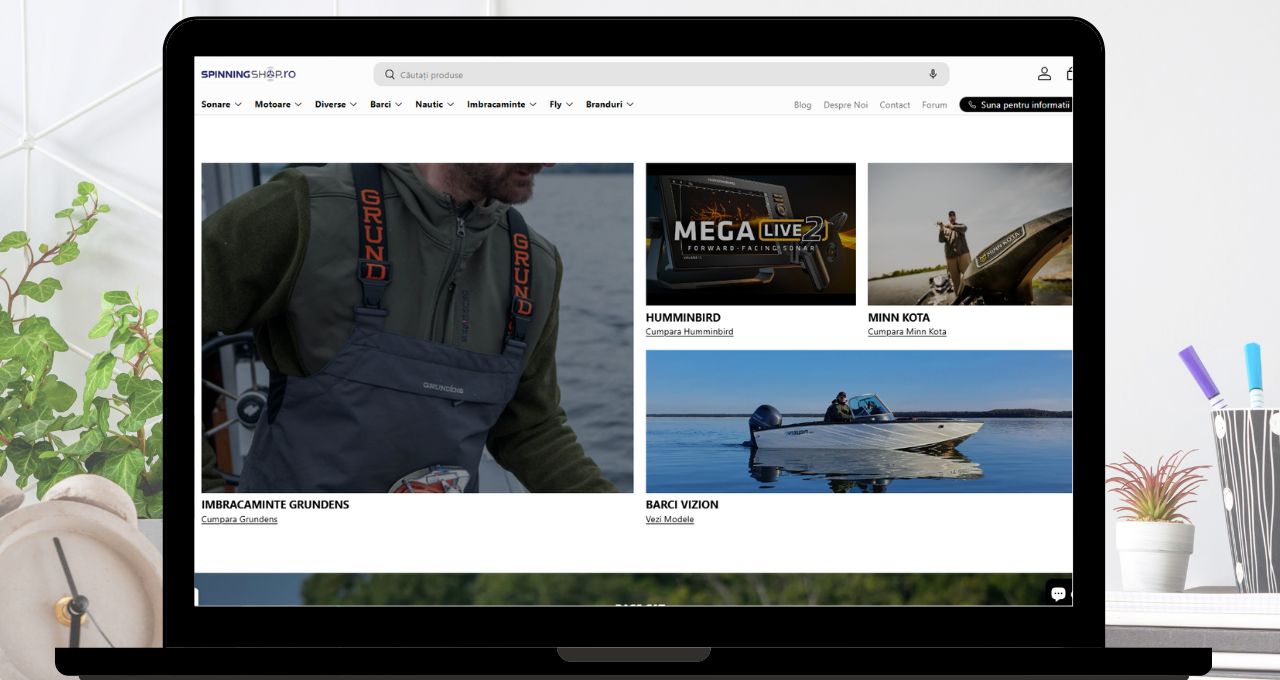Show the Imbracaminte submenu
This screenshot has height=680, width=1280.
click(x=502, y=104)
